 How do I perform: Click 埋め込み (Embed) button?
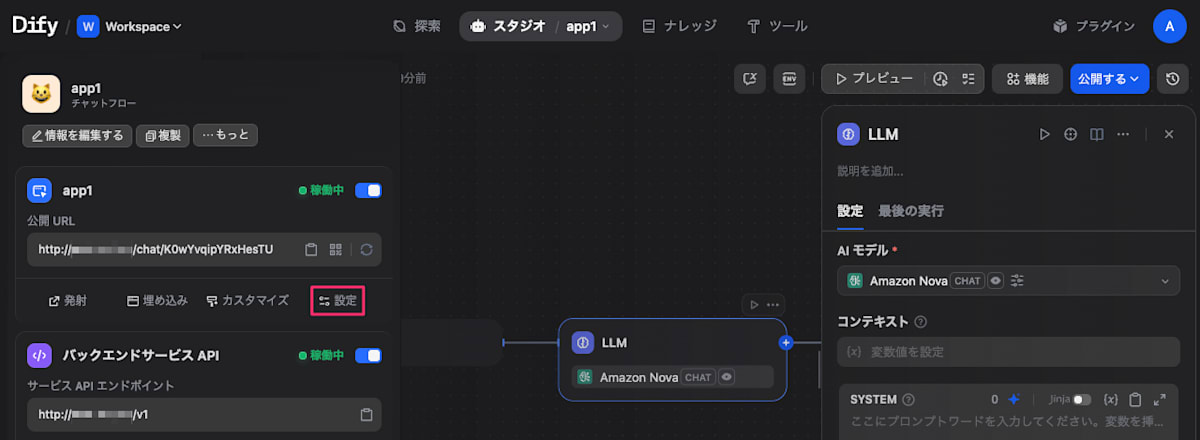pos(157,300)
